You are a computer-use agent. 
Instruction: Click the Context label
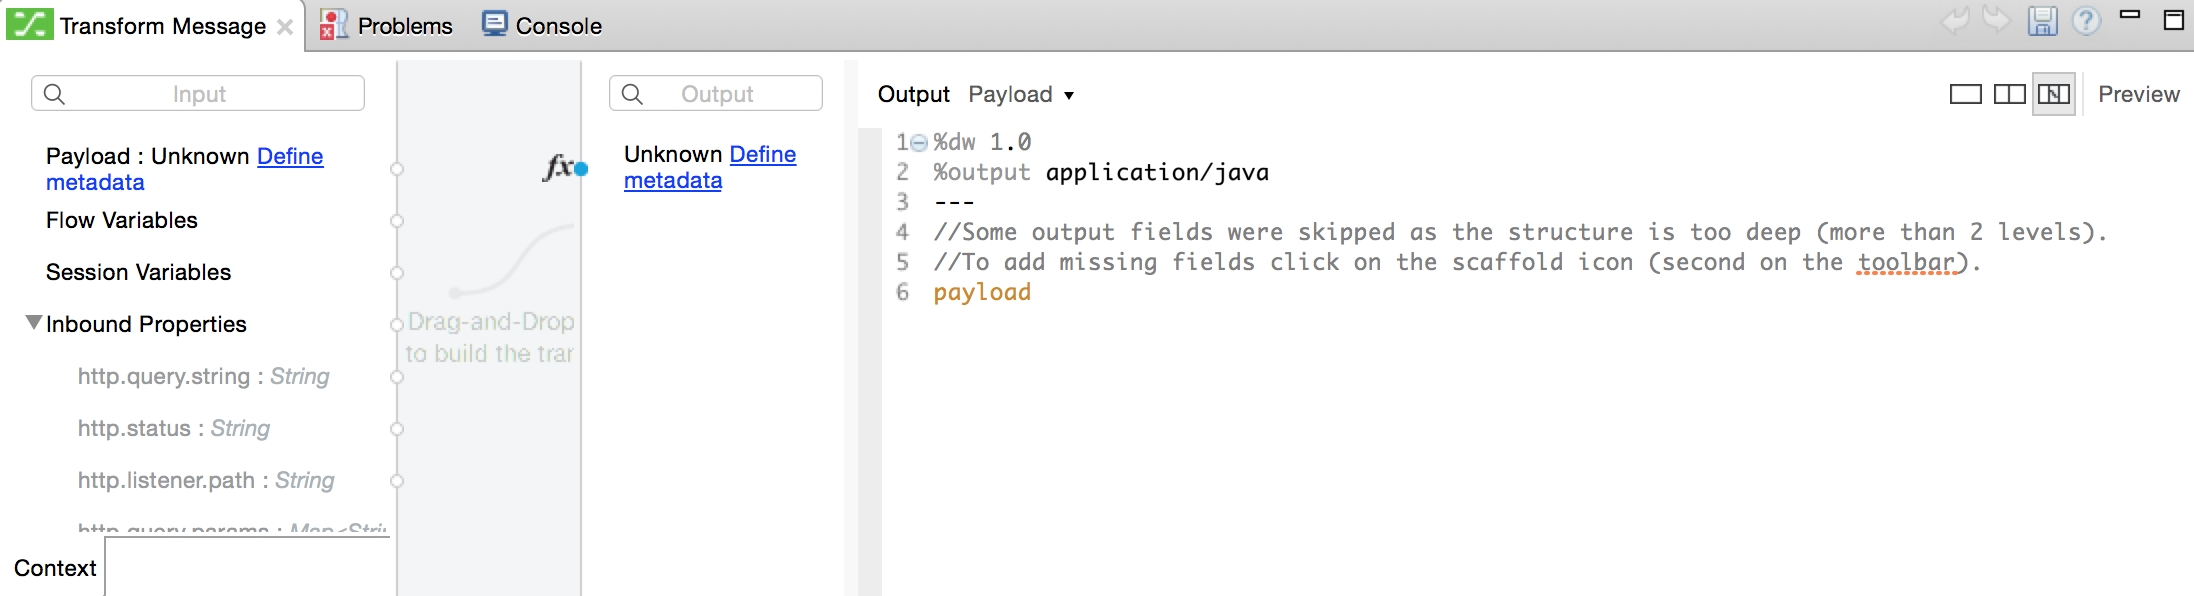(x=55, y=568)
